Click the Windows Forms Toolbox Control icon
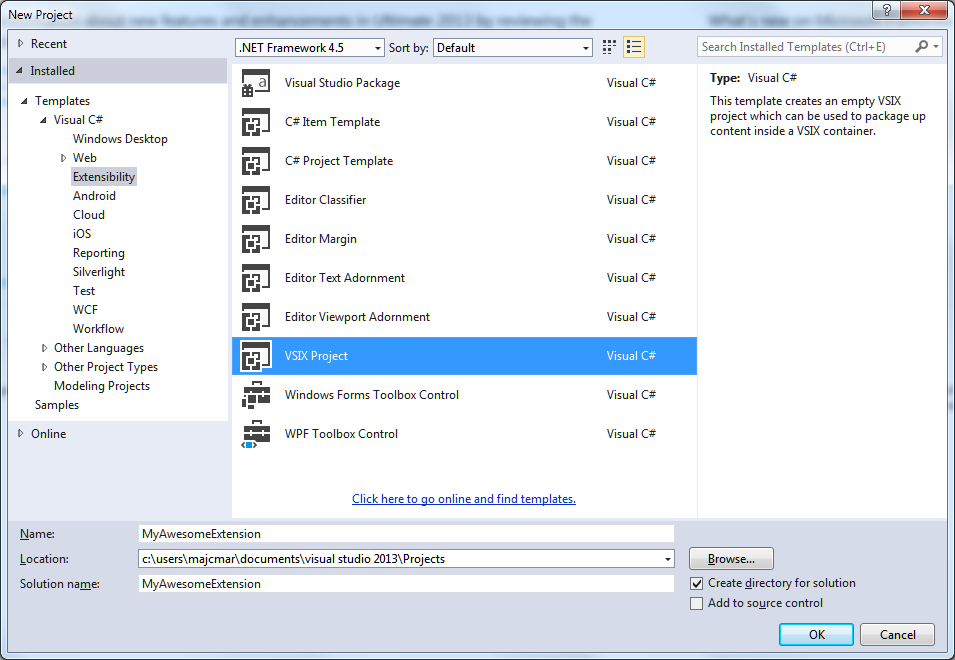The height and width of the screenshot is (660, 955). pyautogui.click(x=256, y=395)
